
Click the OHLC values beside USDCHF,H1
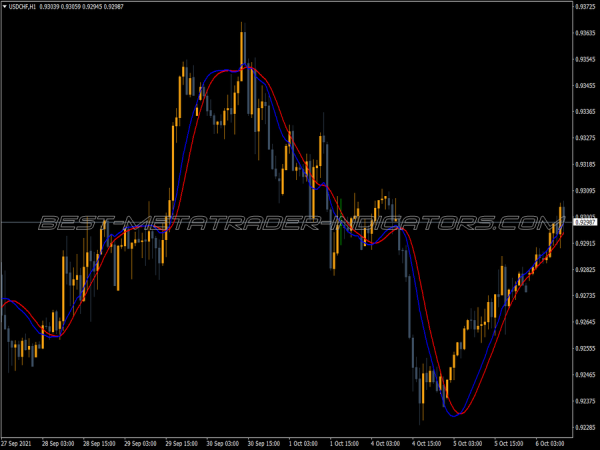pyautogui.click(x=82, y=7)
